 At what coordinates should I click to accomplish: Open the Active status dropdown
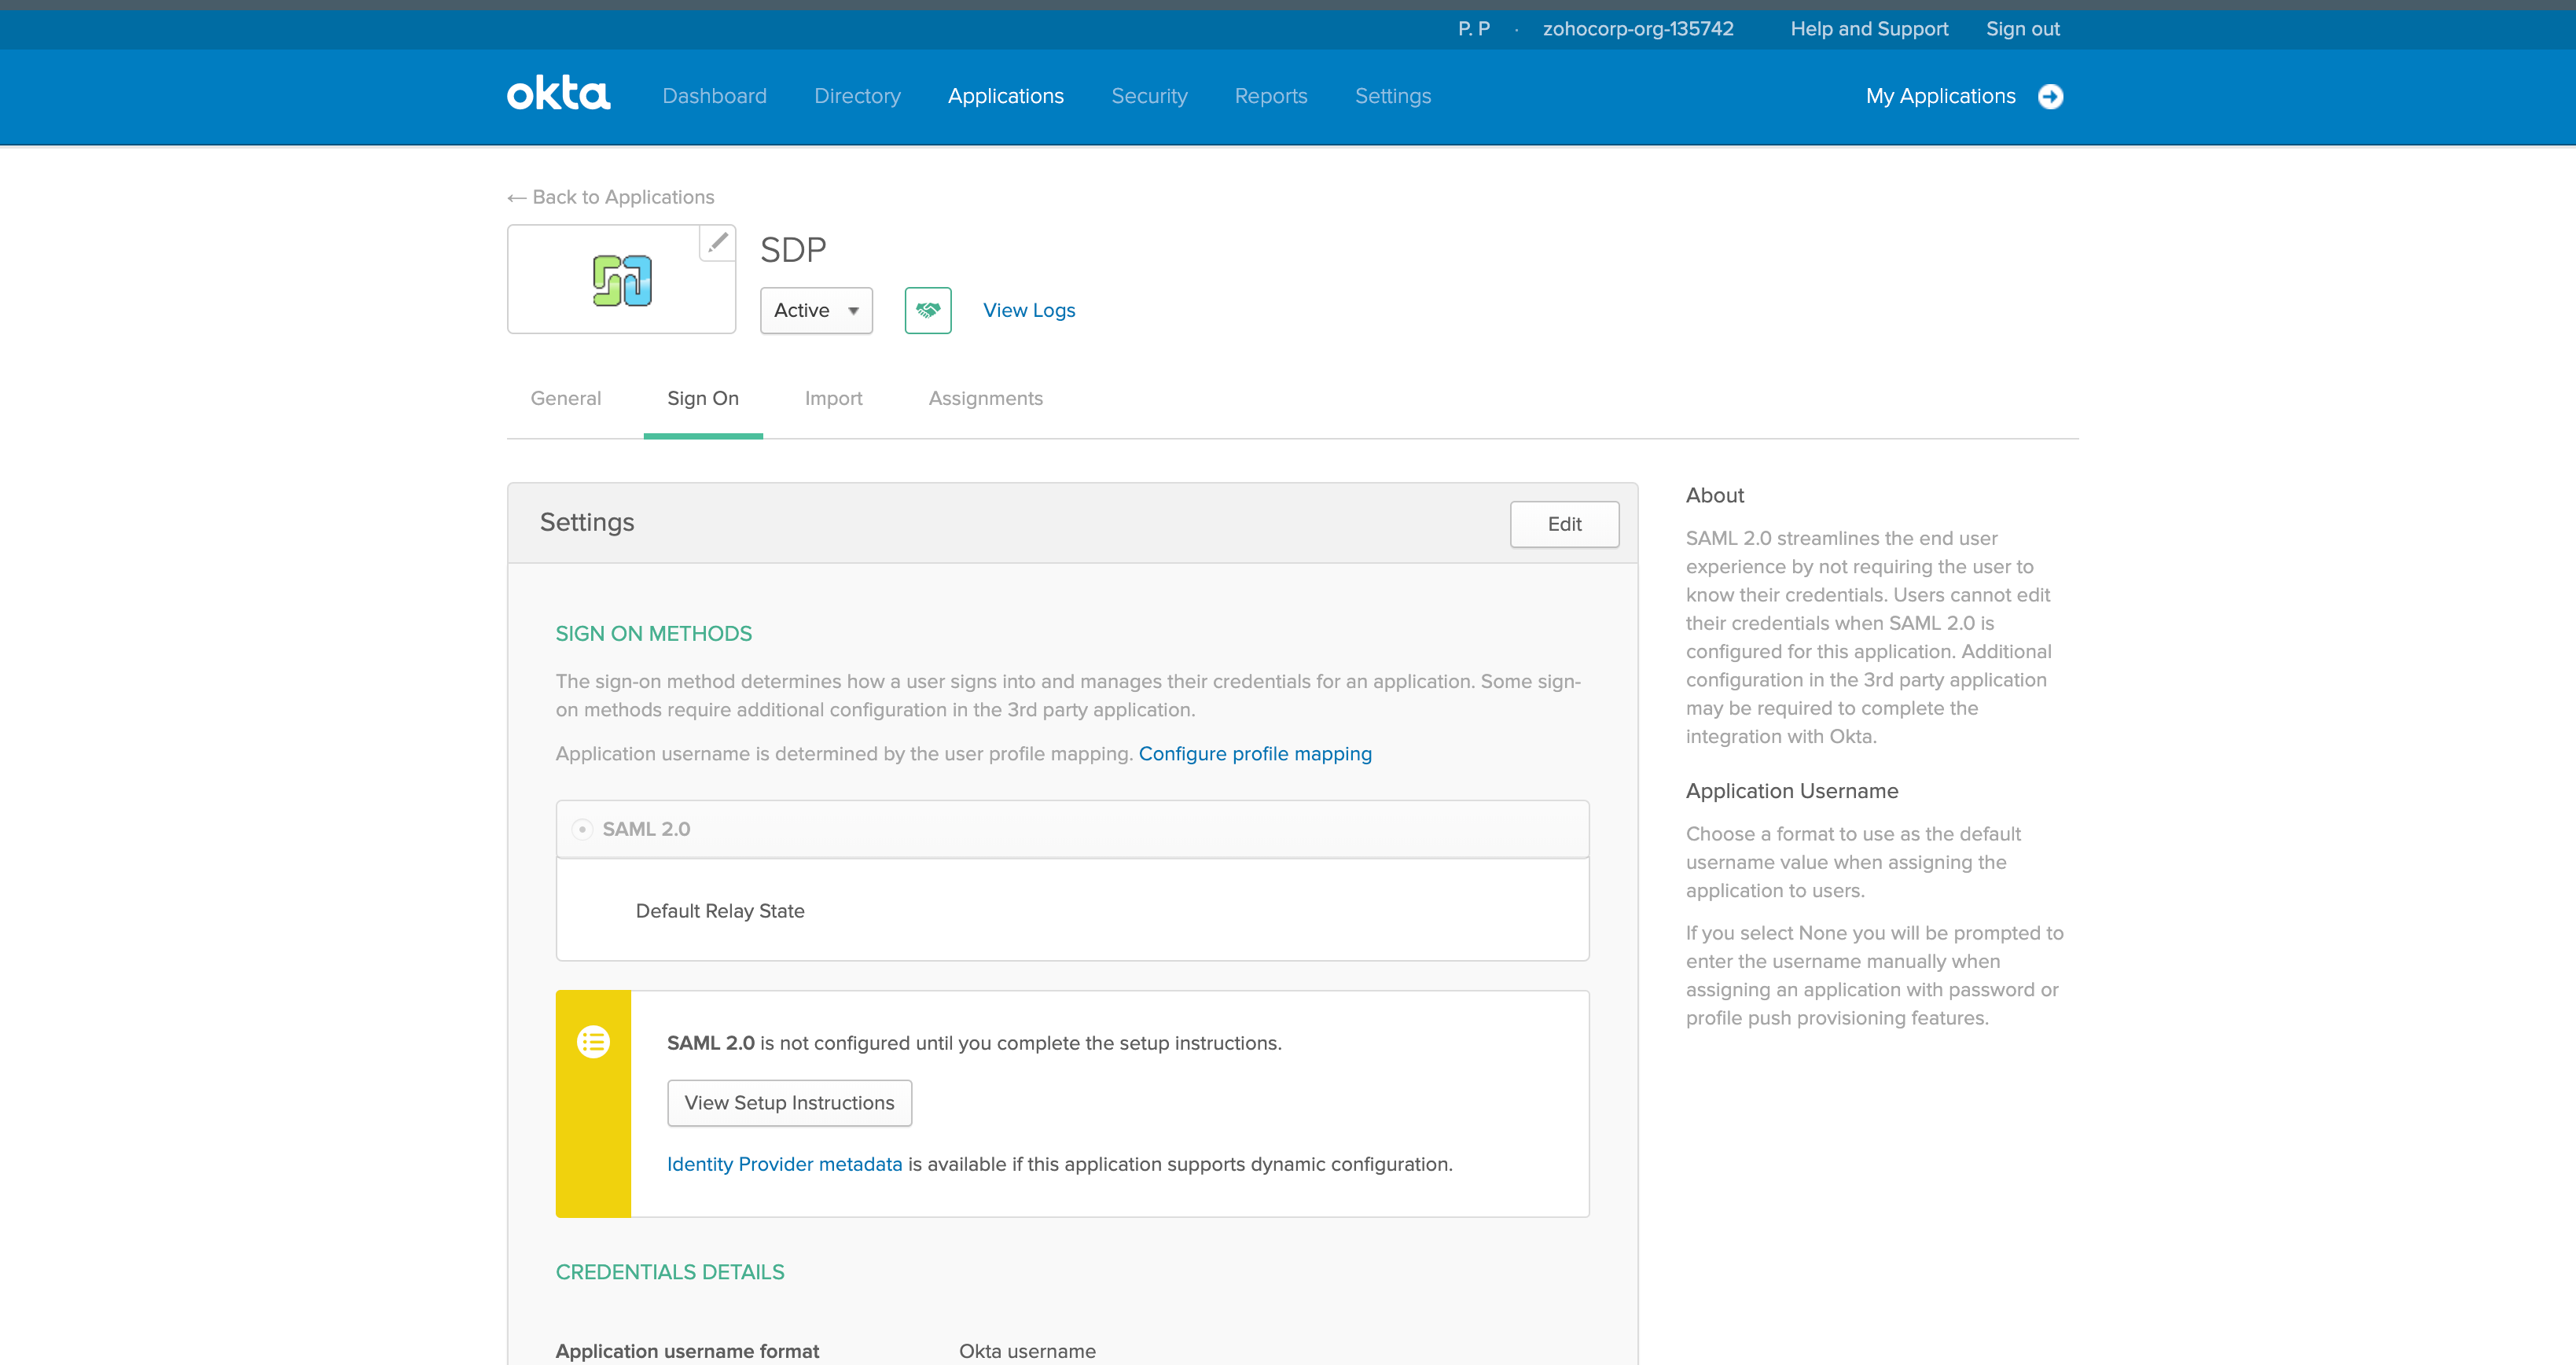pyautogui.click(x=816, y=310)
